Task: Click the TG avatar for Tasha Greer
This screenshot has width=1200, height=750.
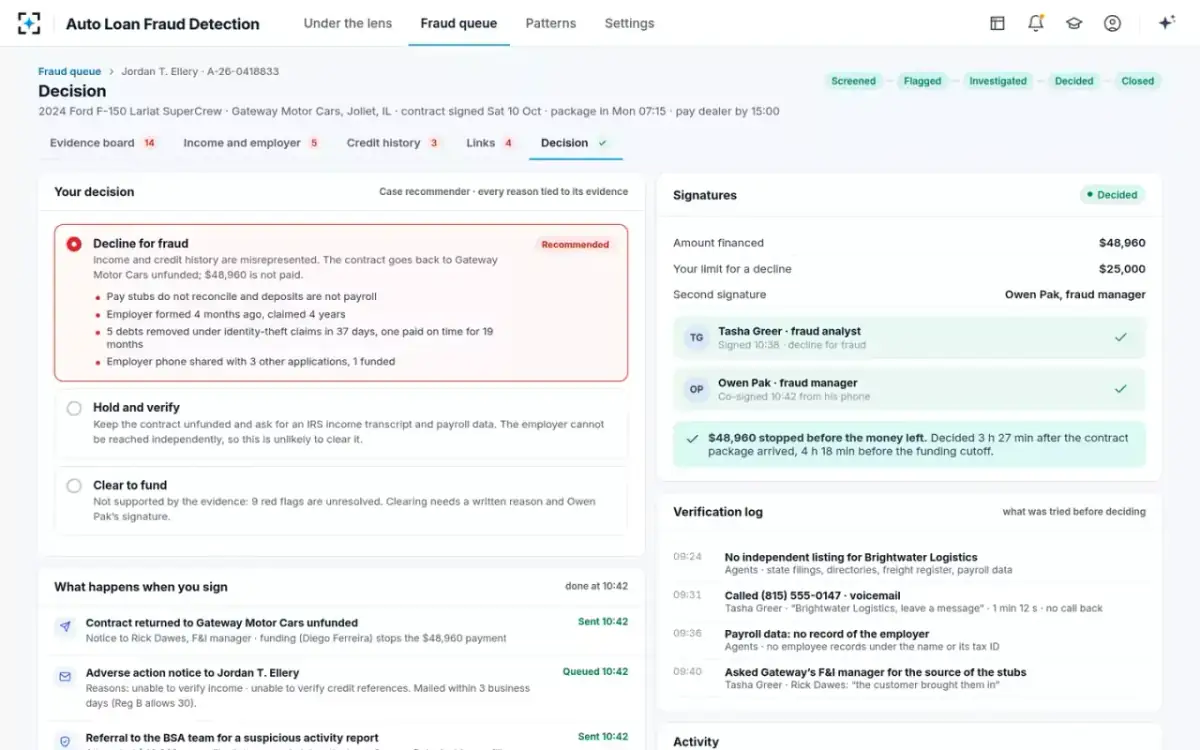Action: tap(697, 338)
